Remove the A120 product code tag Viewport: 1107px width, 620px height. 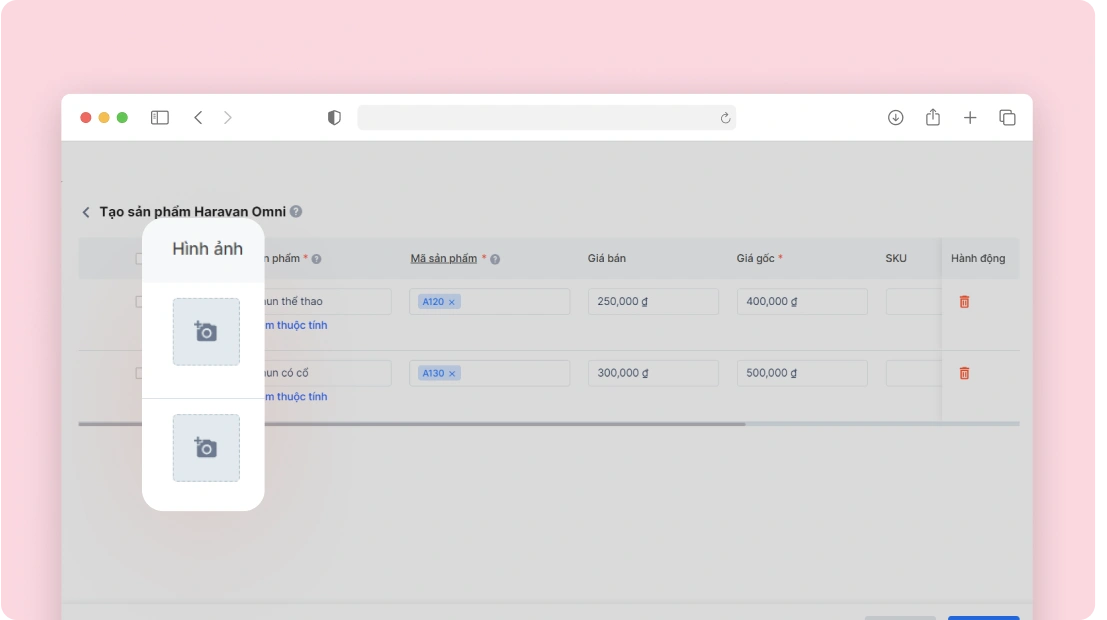(x=452, y=302)
